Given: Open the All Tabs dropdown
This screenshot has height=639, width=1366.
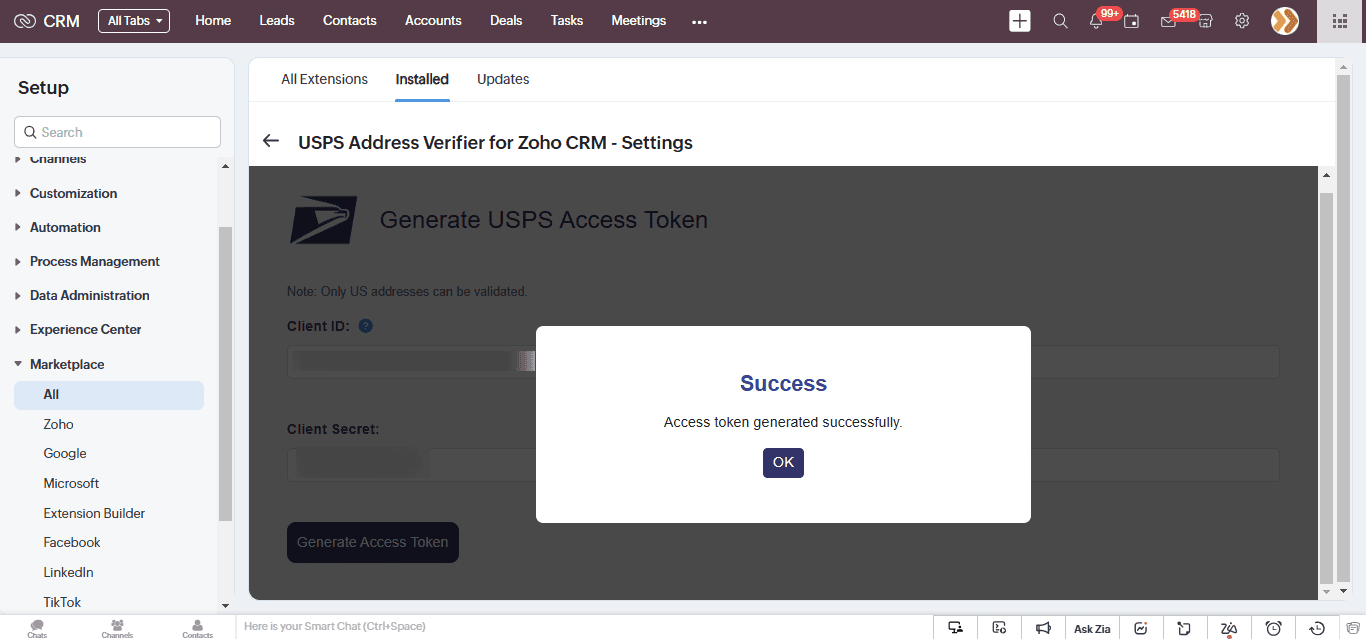Looking at the screenshot, I should coord(134,21).
